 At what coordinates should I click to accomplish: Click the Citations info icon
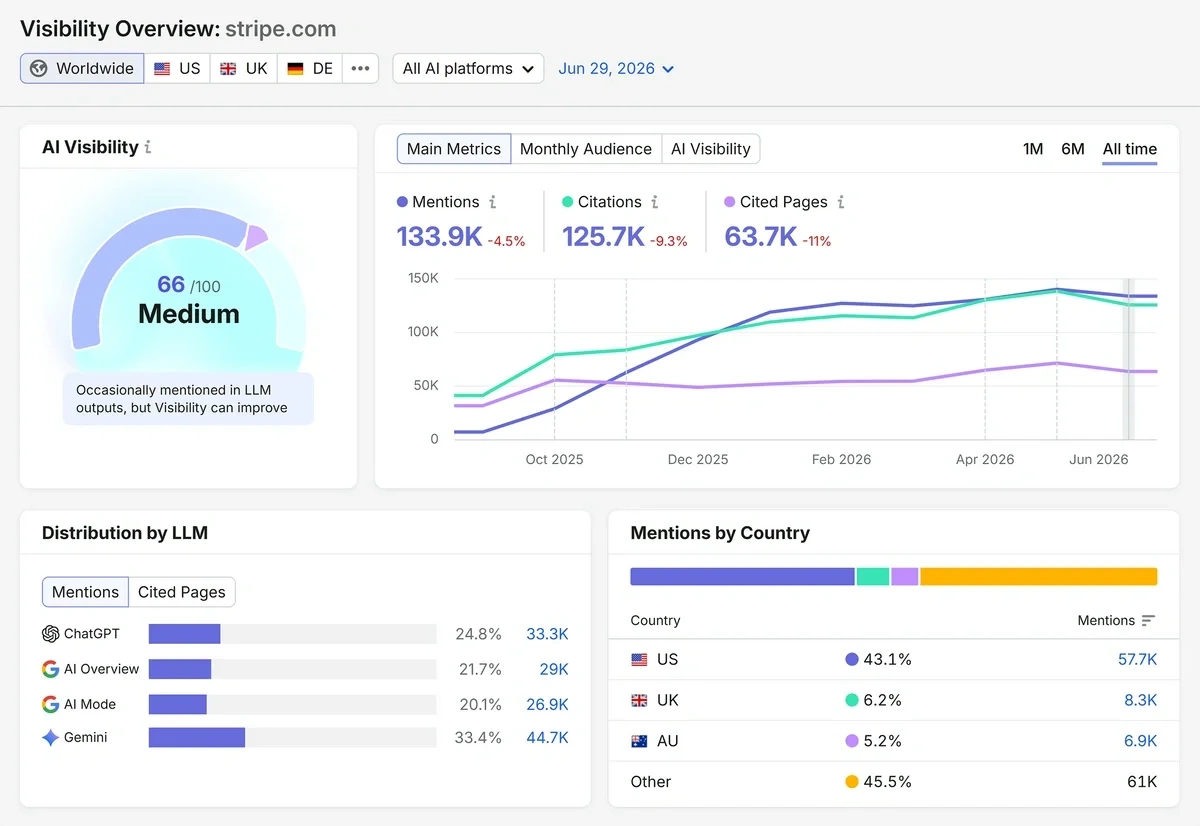click(655, 202)
